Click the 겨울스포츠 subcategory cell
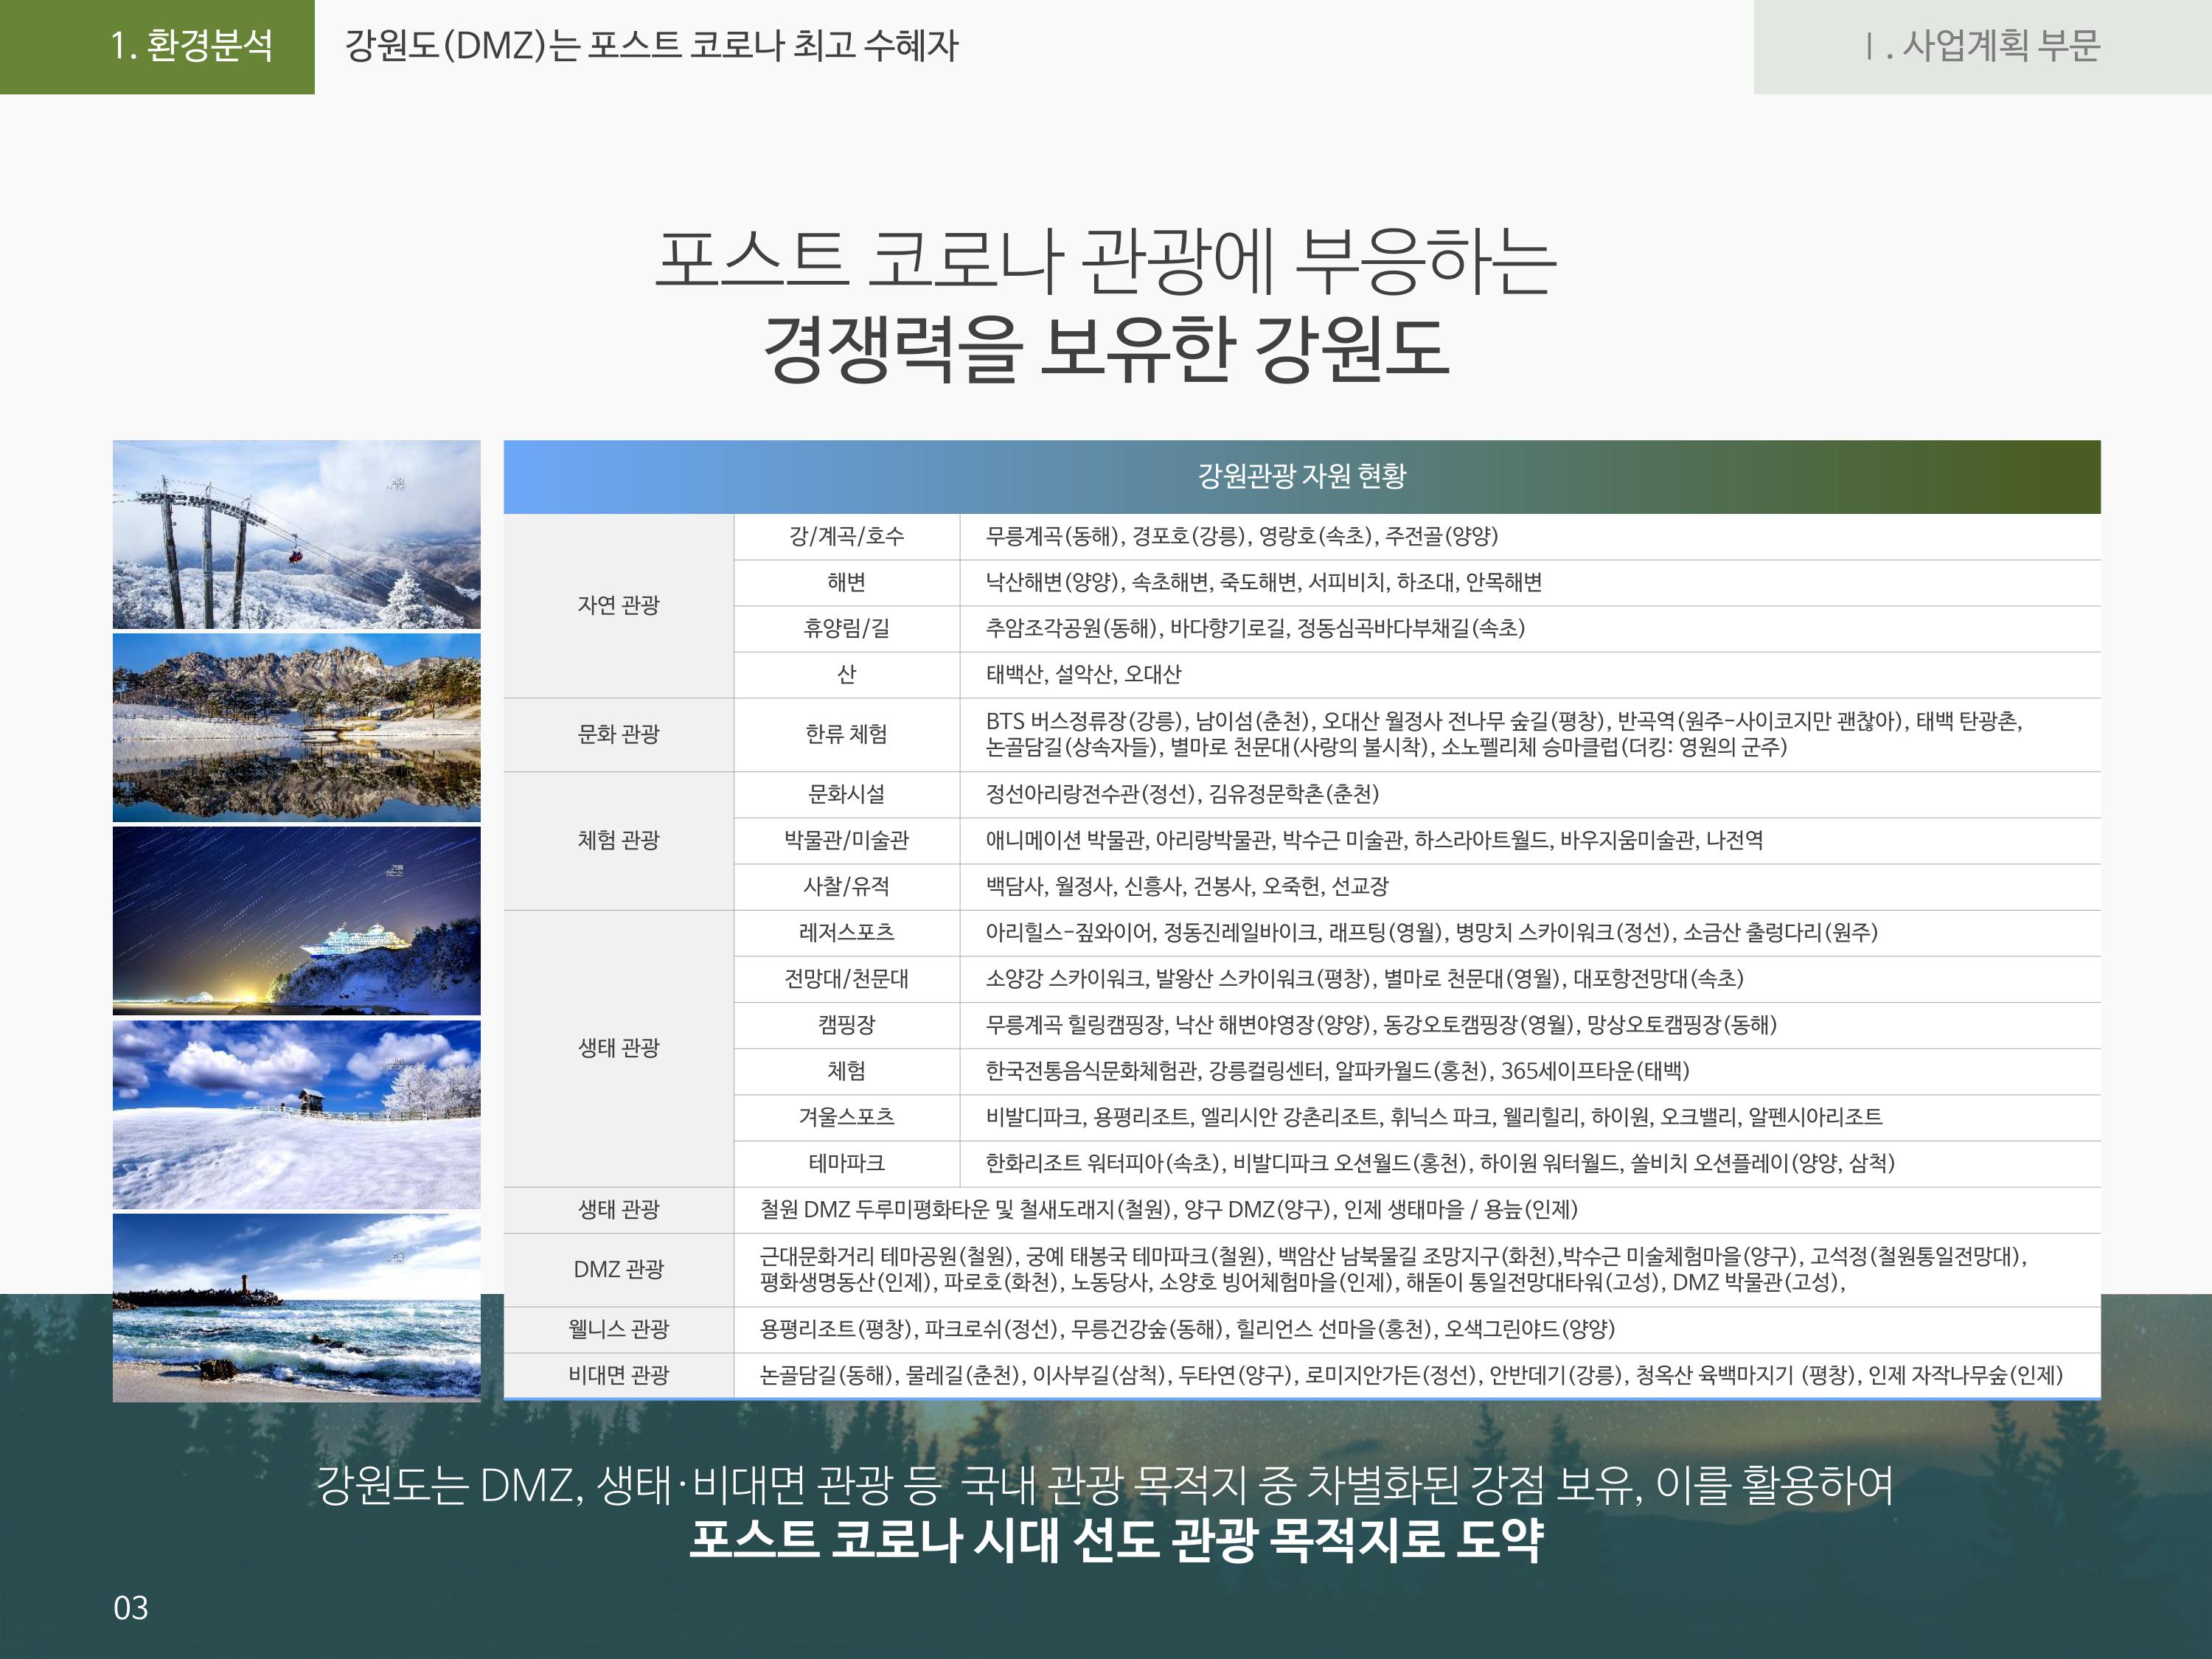2212x1659 pixels. [x=846, y=1117]
